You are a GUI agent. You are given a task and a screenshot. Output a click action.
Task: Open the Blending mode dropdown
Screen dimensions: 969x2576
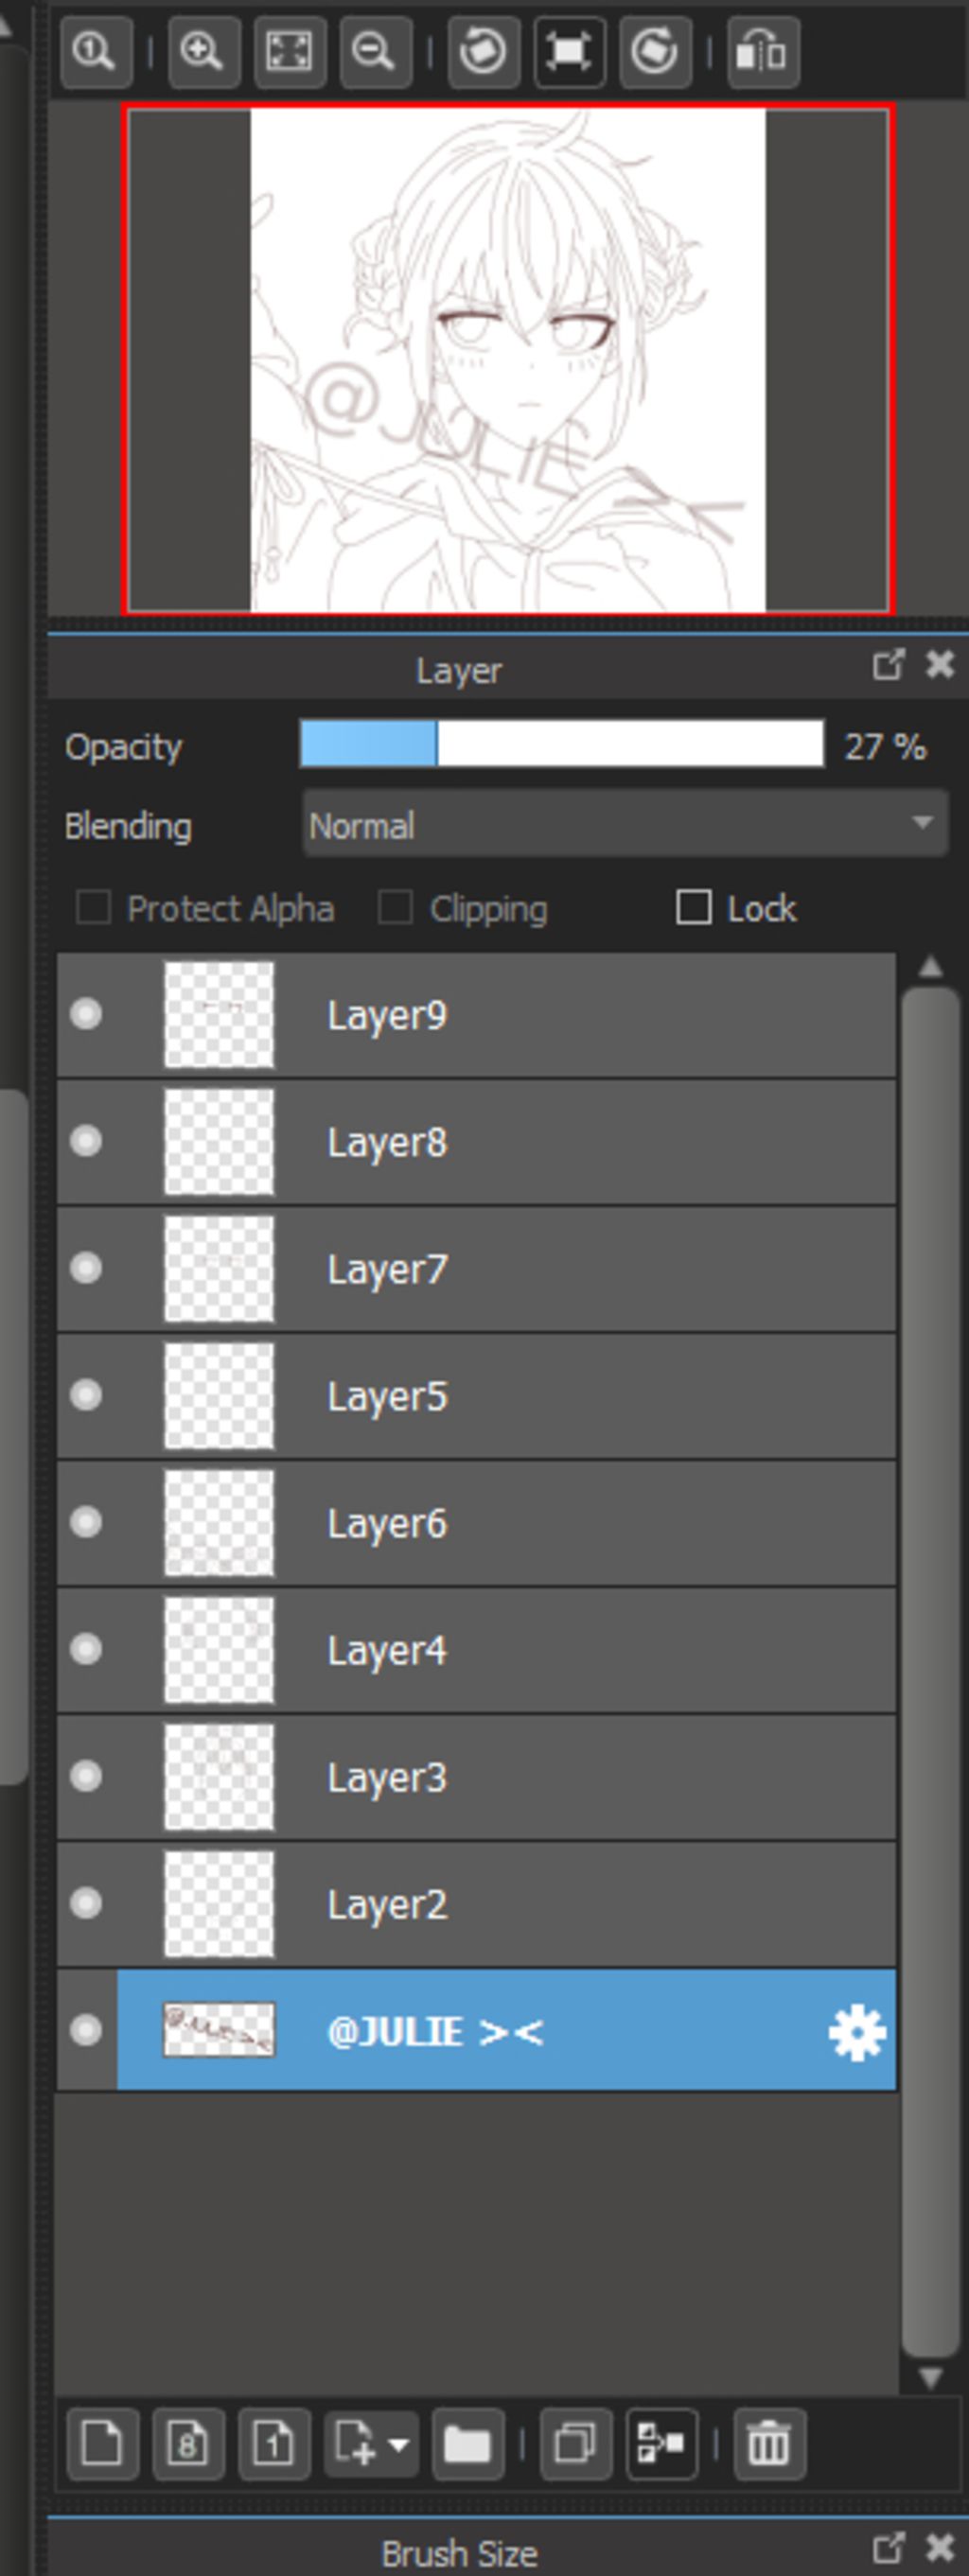point(625,824)
